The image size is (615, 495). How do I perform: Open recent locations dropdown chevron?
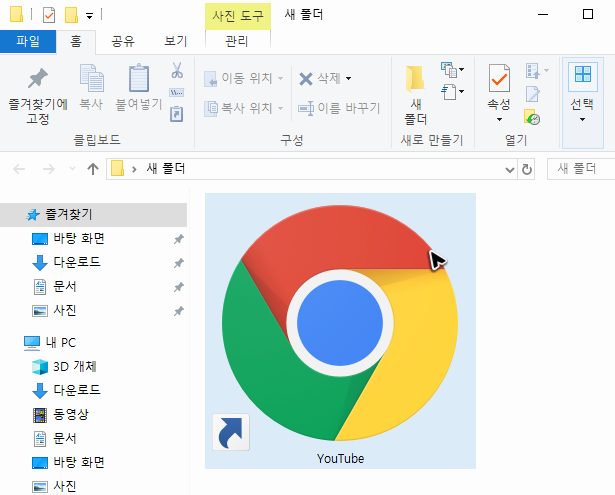pyautogui.click(x=72, y=169)
